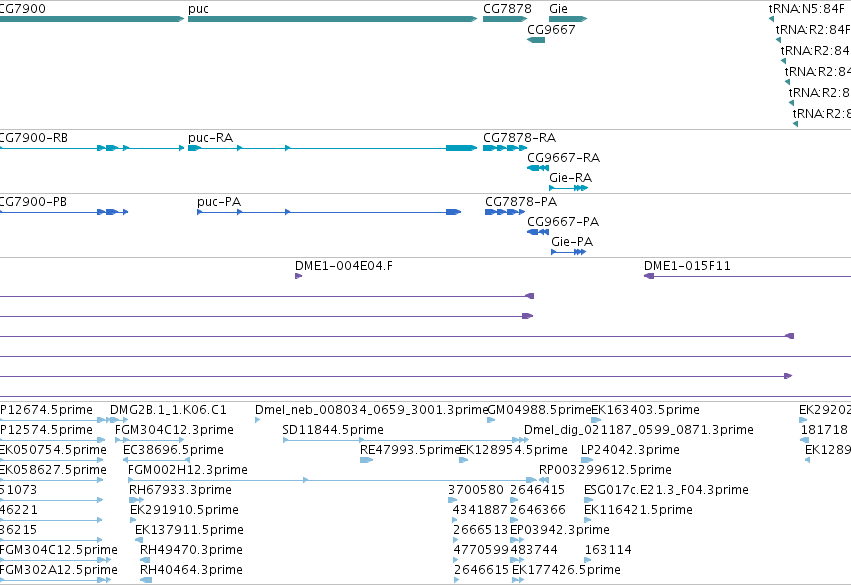This screenshot has height=585, width=851.
Task: Select the DMG2B.1_1.K06.C1 EST label
Action: click(x=168, y=410)
